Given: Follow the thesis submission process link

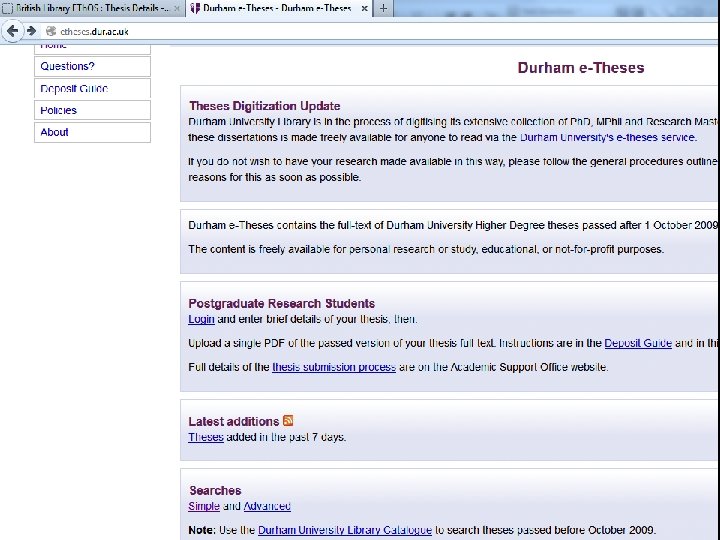Looking at the screenshot, I should click(x=334, y=367).
